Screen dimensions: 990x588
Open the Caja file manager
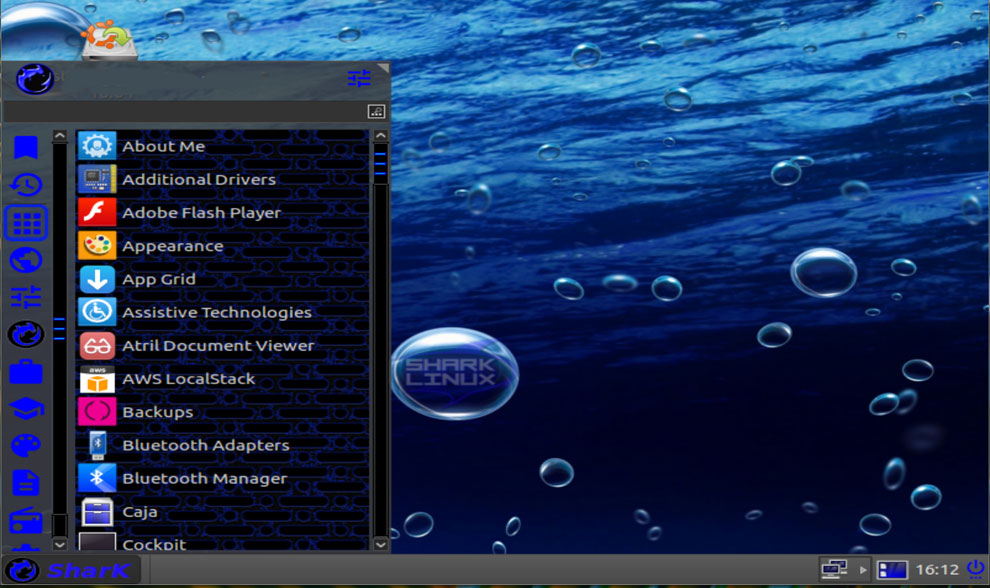tap(222, 512)
